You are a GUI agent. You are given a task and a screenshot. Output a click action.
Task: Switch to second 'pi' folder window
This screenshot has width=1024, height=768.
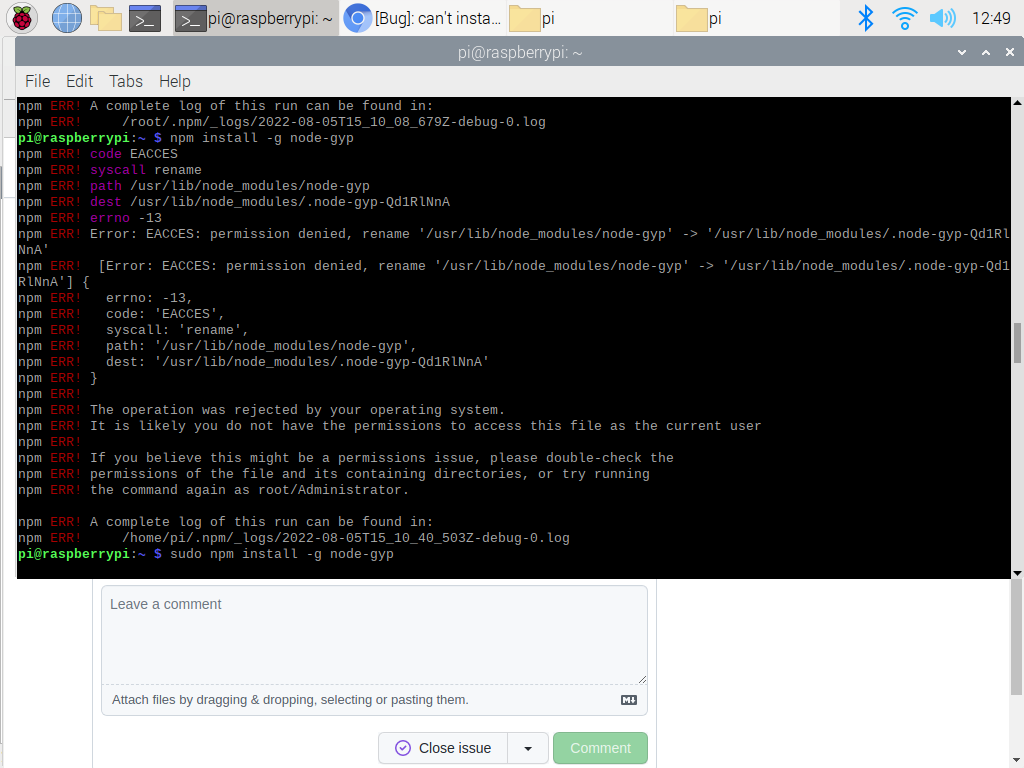point(756,18)
